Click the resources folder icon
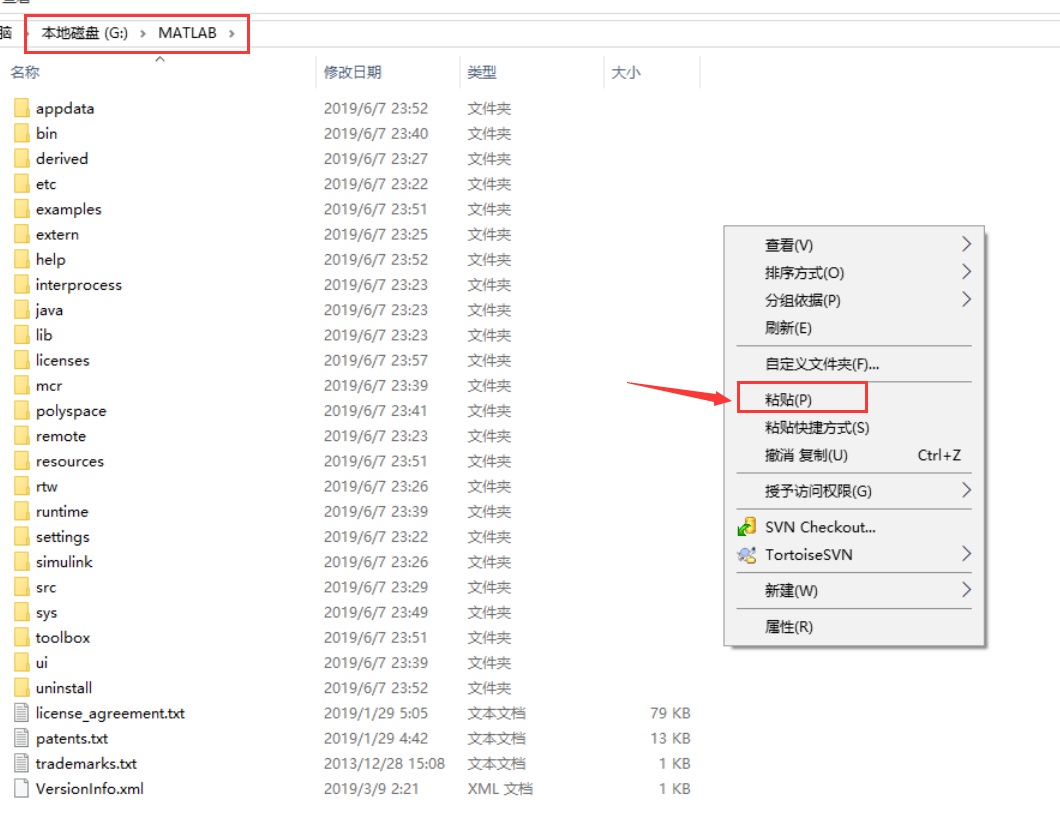Image resolution: width=1060 pixels, height=819 pixels. (x=22, y=461)
